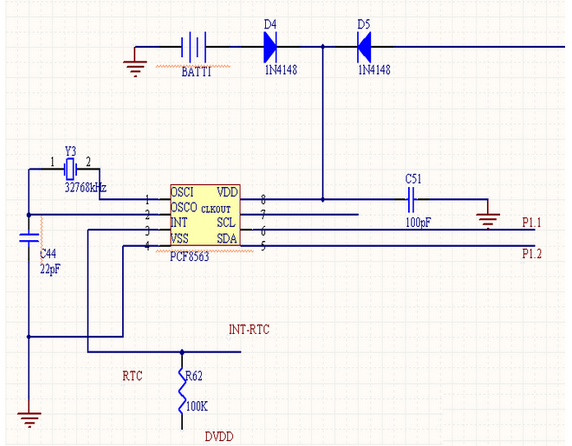Select the C44 capacitor symbol

tap(29, 238)
